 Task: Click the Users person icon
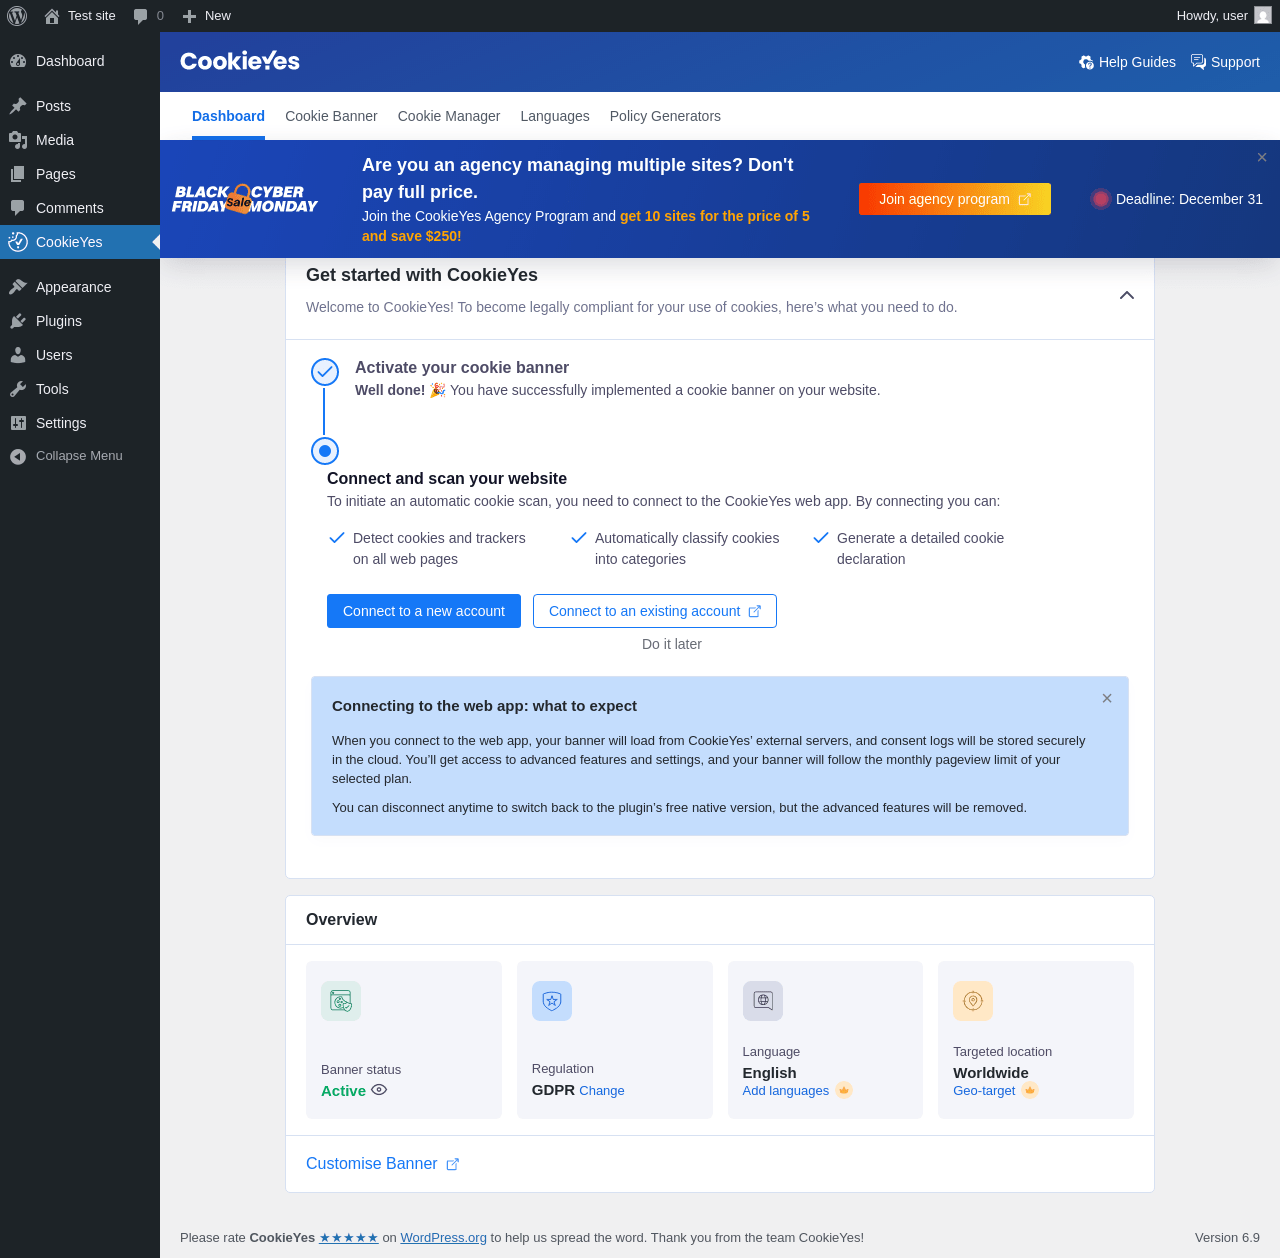[x=18, y=355]
